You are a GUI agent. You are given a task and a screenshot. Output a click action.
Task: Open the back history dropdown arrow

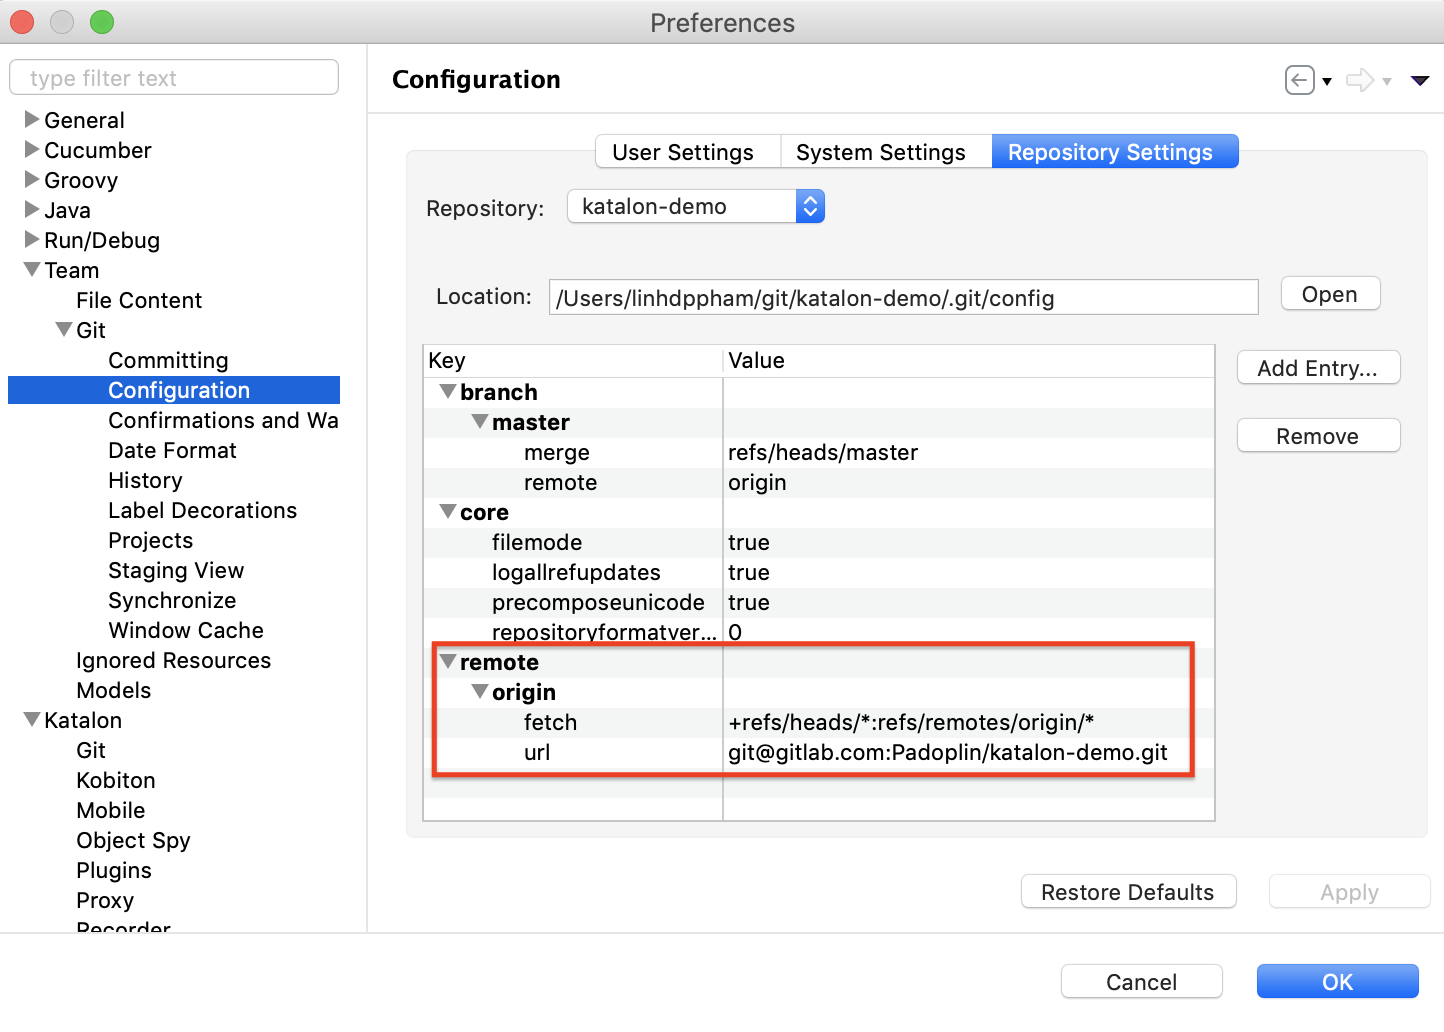pyautogui.click(x=1327, y=82)
